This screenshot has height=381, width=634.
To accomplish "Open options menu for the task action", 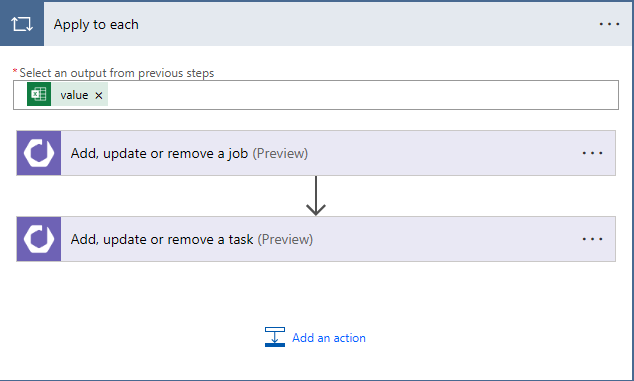I will pos(592,239).
